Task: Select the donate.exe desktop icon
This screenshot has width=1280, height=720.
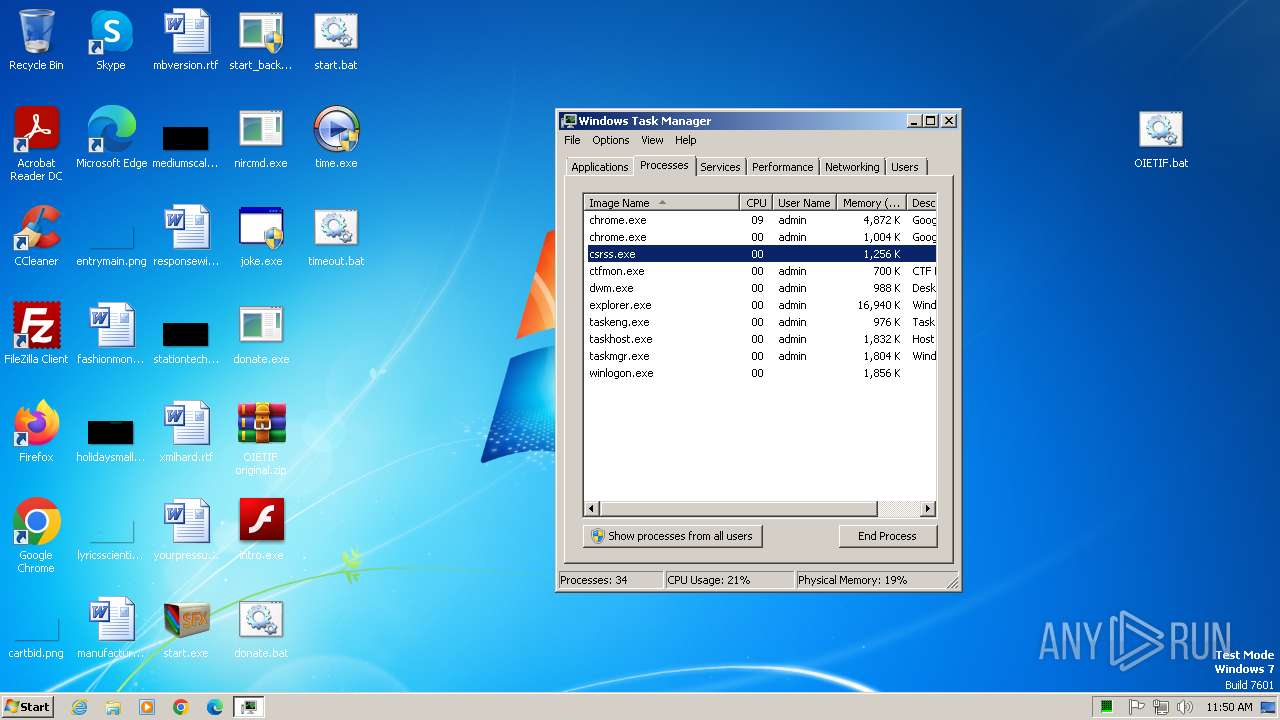Action: tap(261, 334)
